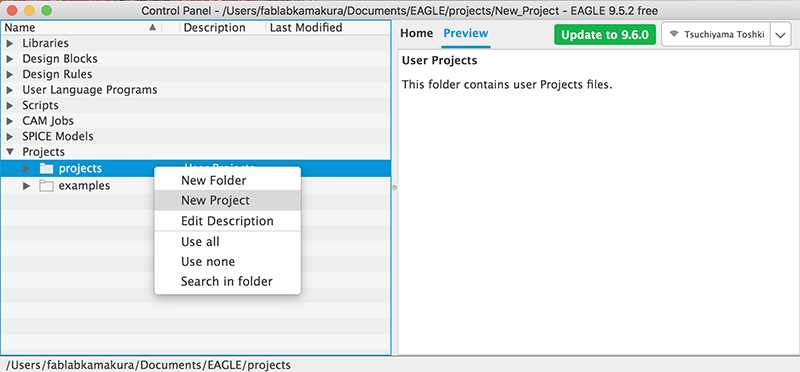Click the Tsuchiyama Toshki account button

click(x=716, y=35)
